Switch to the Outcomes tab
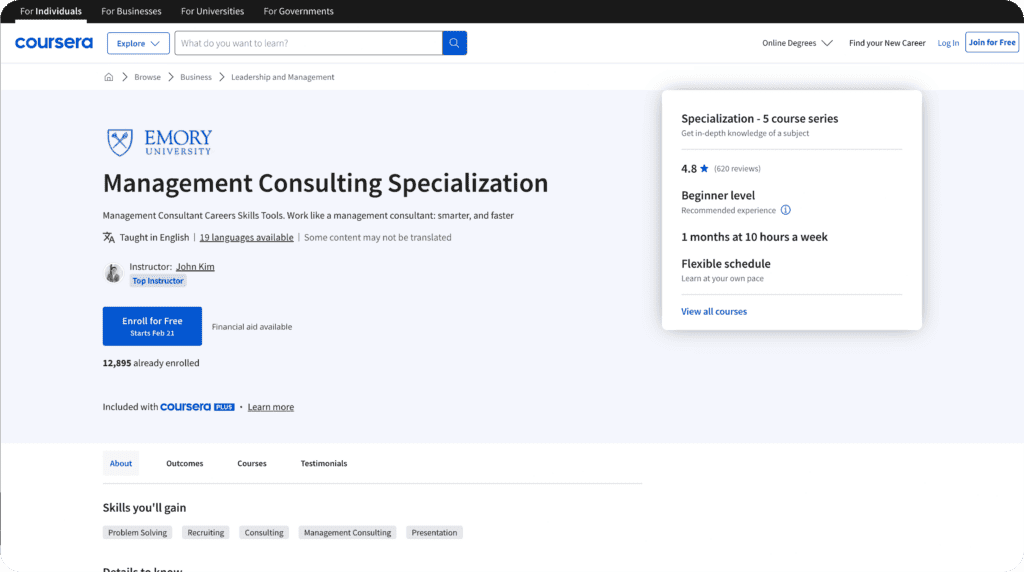1024x572 pixels. pyautogui.click(x=184, y=463)
